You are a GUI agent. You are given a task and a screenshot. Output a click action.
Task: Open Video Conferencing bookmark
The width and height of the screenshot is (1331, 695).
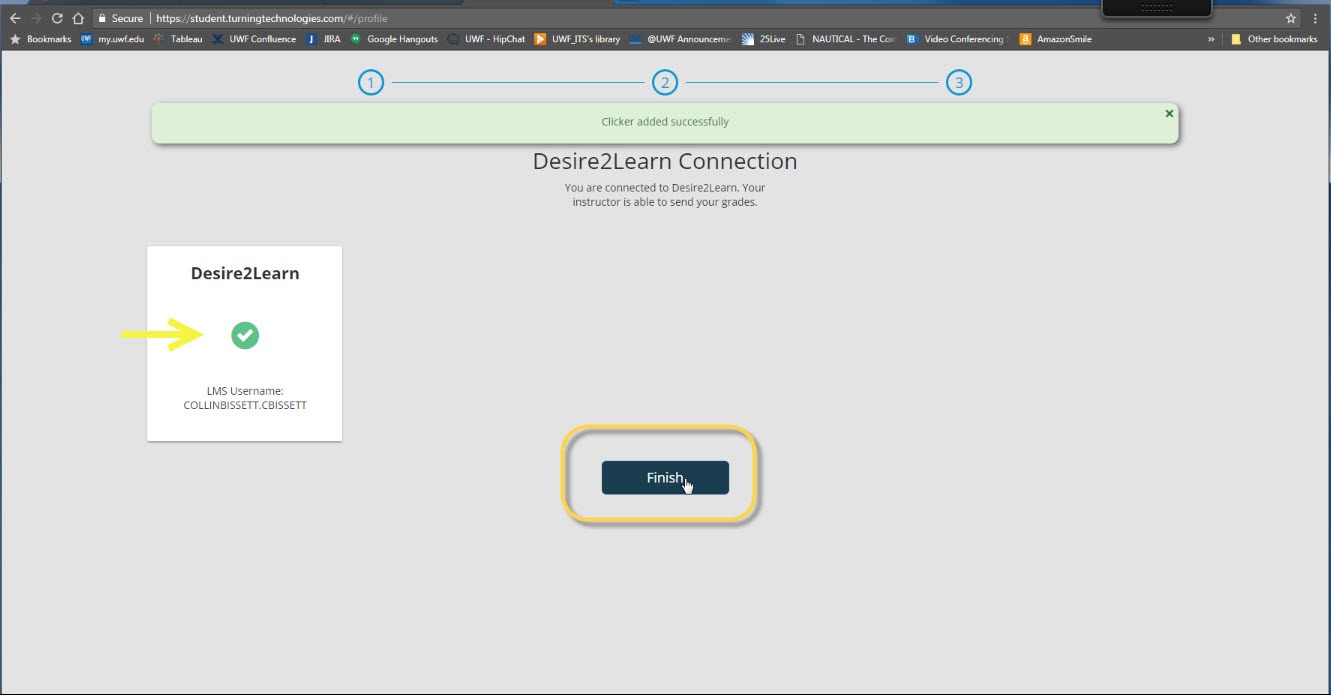[x=955, y=39]
